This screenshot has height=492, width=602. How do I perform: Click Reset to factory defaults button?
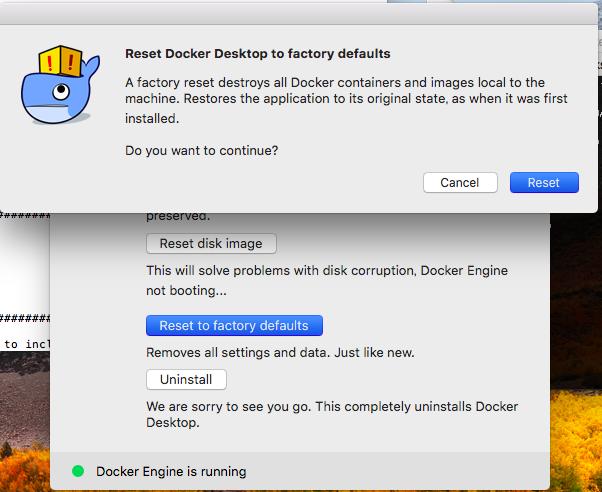click(x=234, y=325)
